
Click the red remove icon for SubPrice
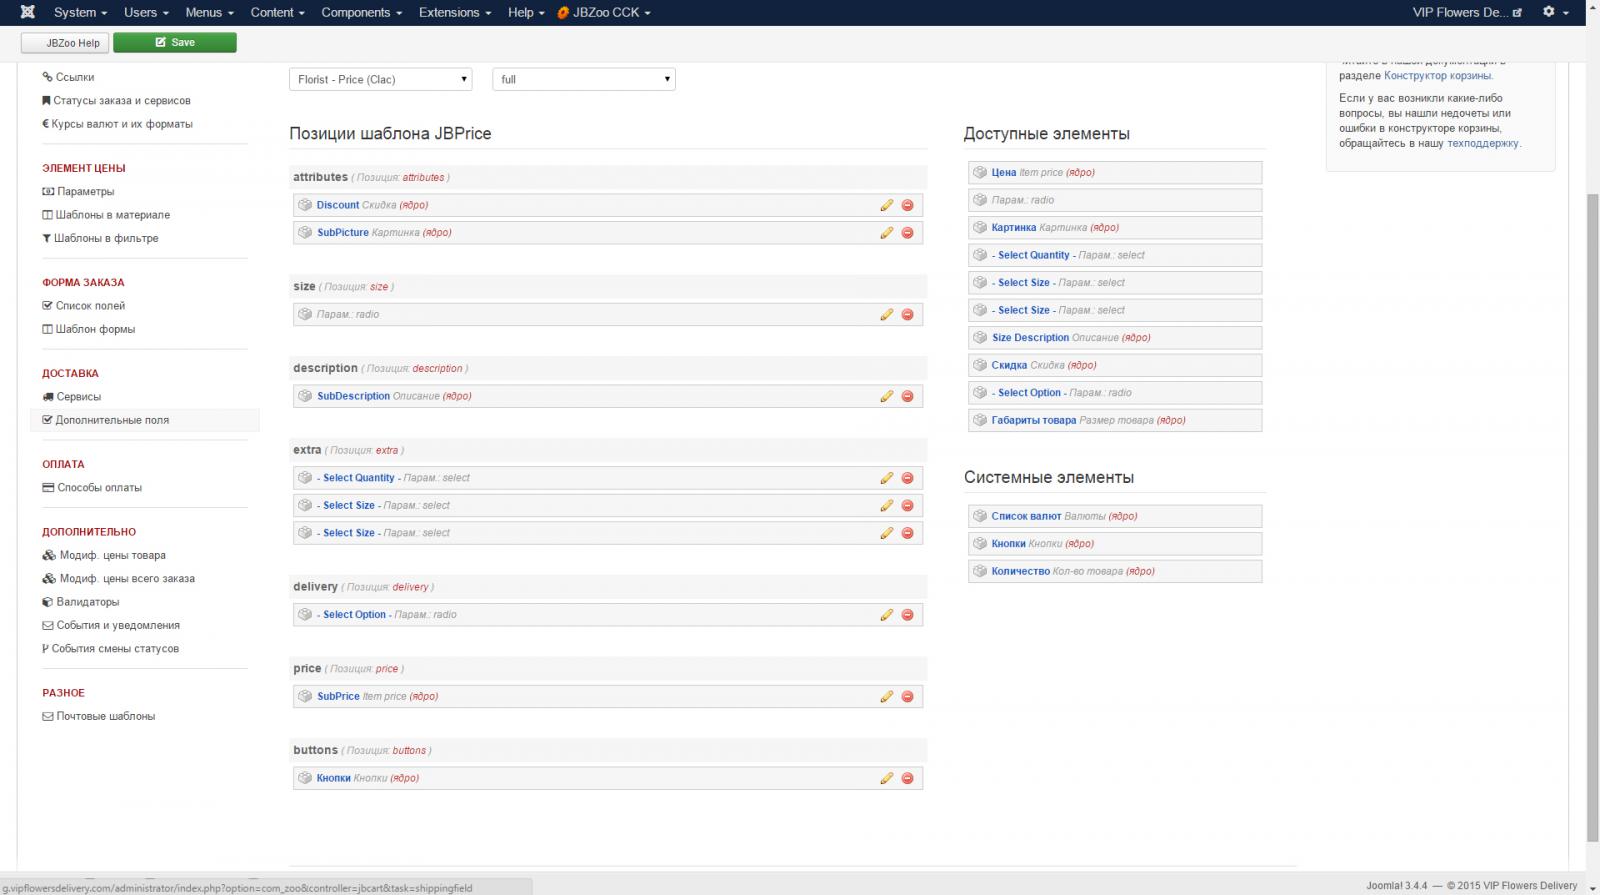coord(907,697)
